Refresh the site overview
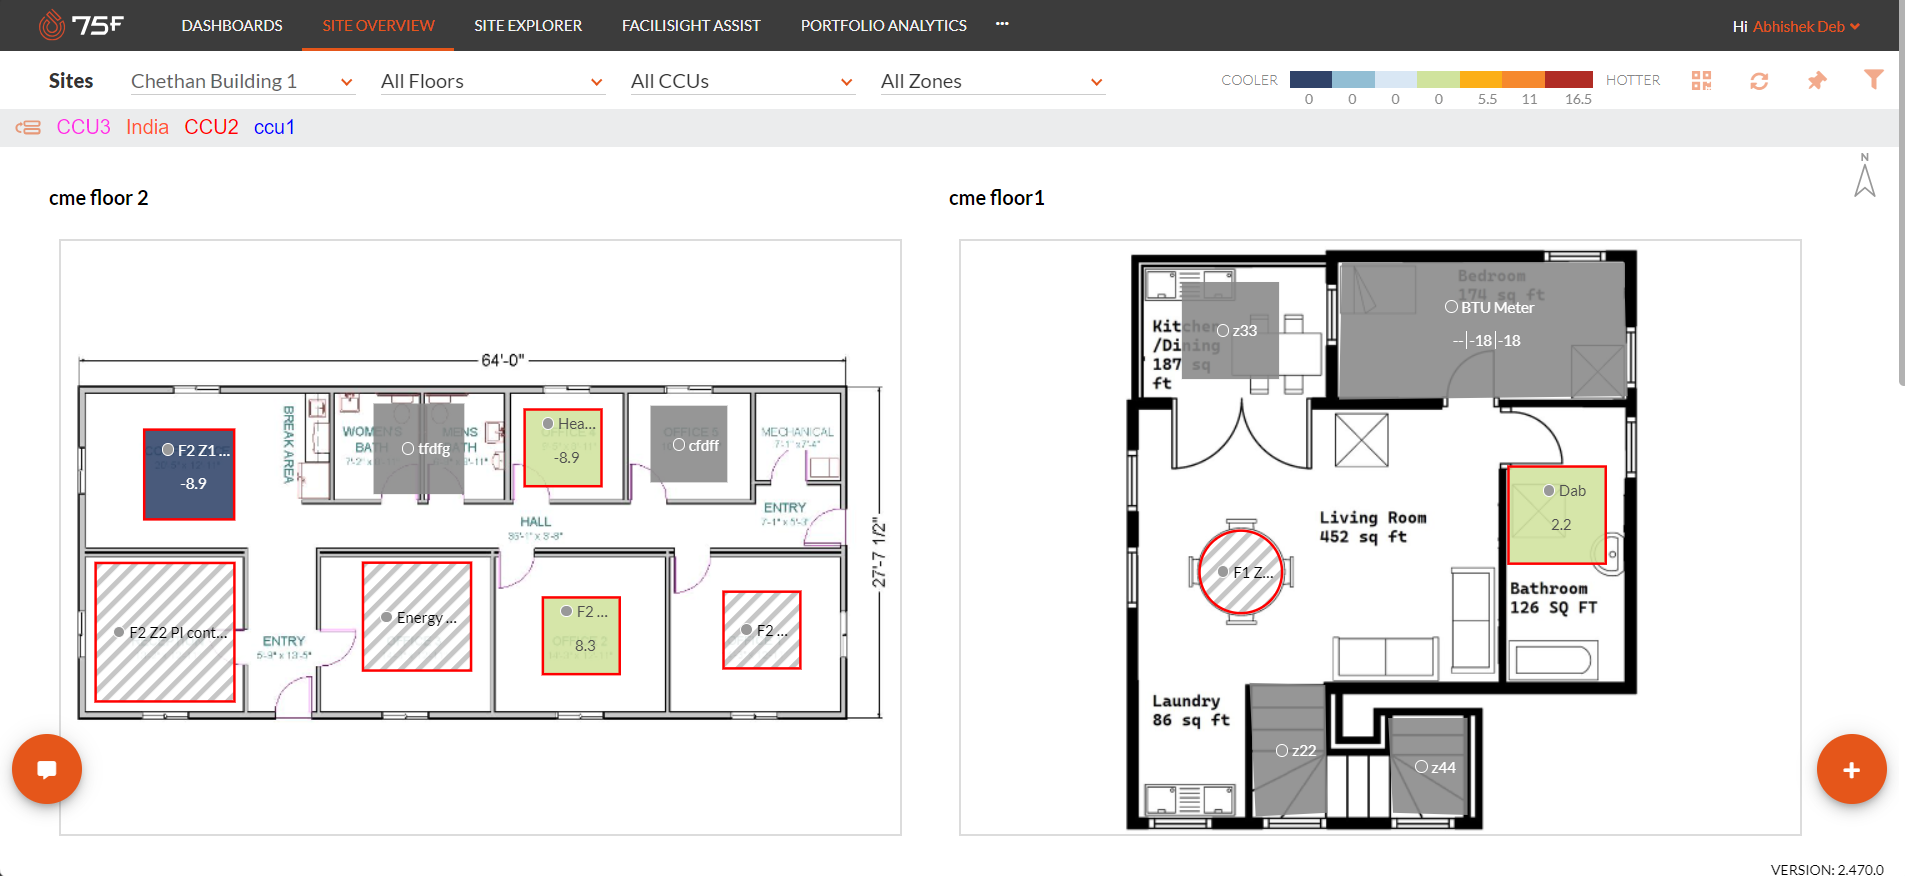 pyautogui.click(x=1759, y=81)
